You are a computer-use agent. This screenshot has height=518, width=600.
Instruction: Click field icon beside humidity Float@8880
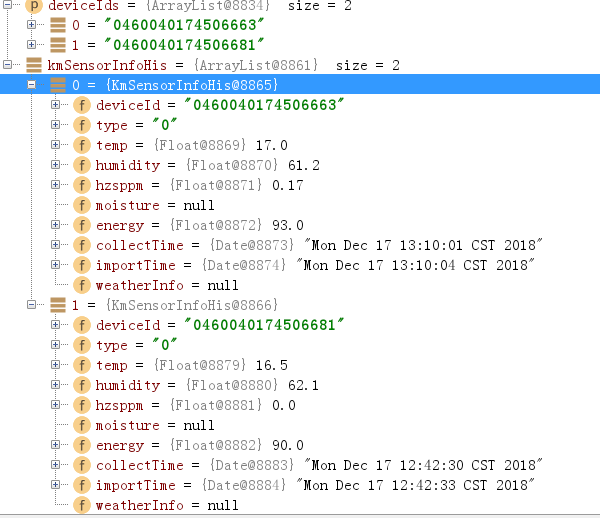(x=82, y=385)
